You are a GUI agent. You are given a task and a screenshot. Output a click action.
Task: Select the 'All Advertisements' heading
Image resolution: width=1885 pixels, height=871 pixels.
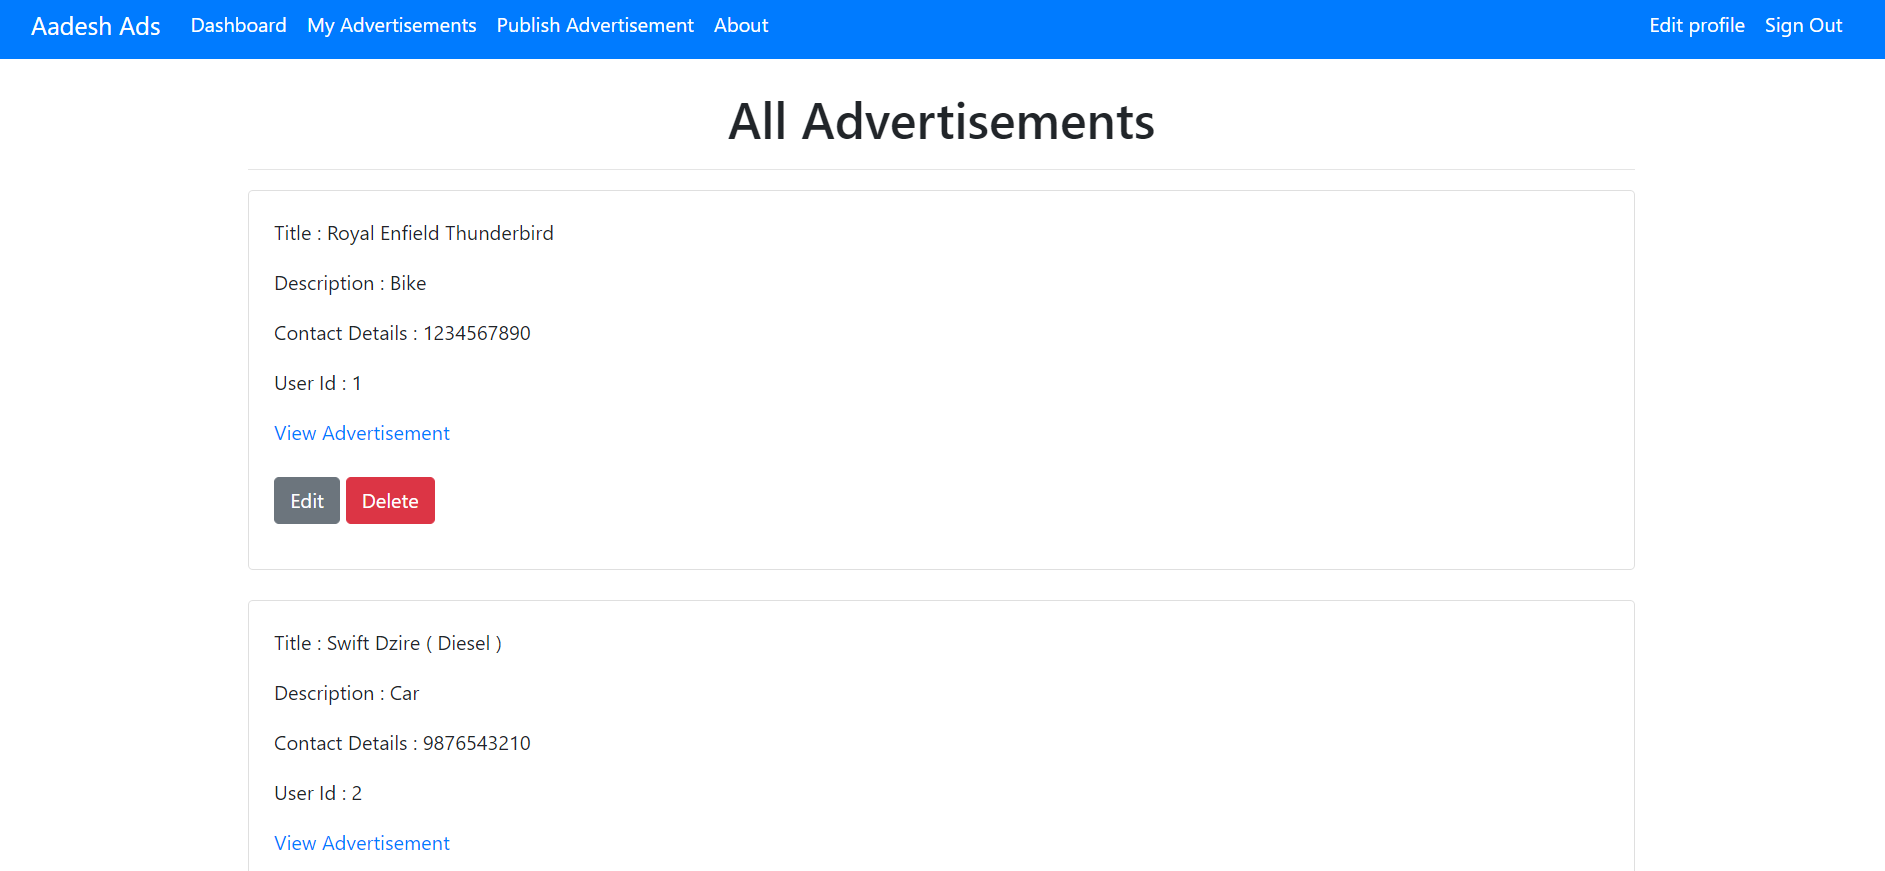pyautogui.click(x=941, y=122)
